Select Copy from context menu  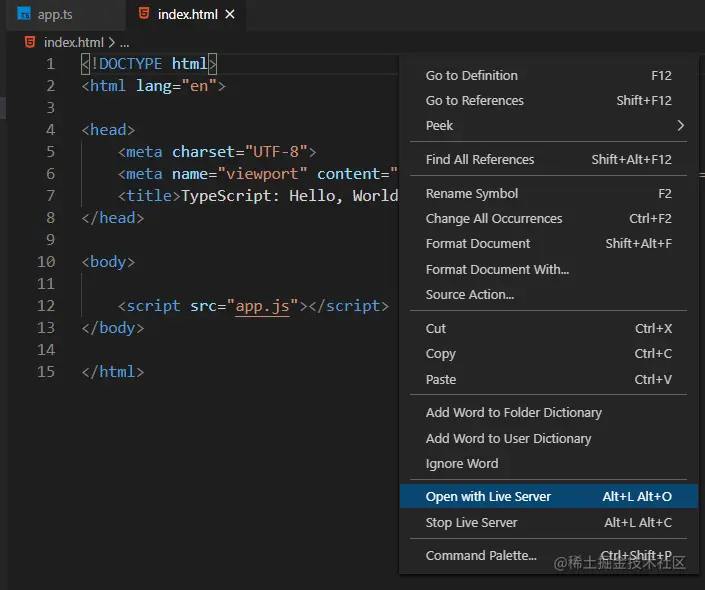549,354
